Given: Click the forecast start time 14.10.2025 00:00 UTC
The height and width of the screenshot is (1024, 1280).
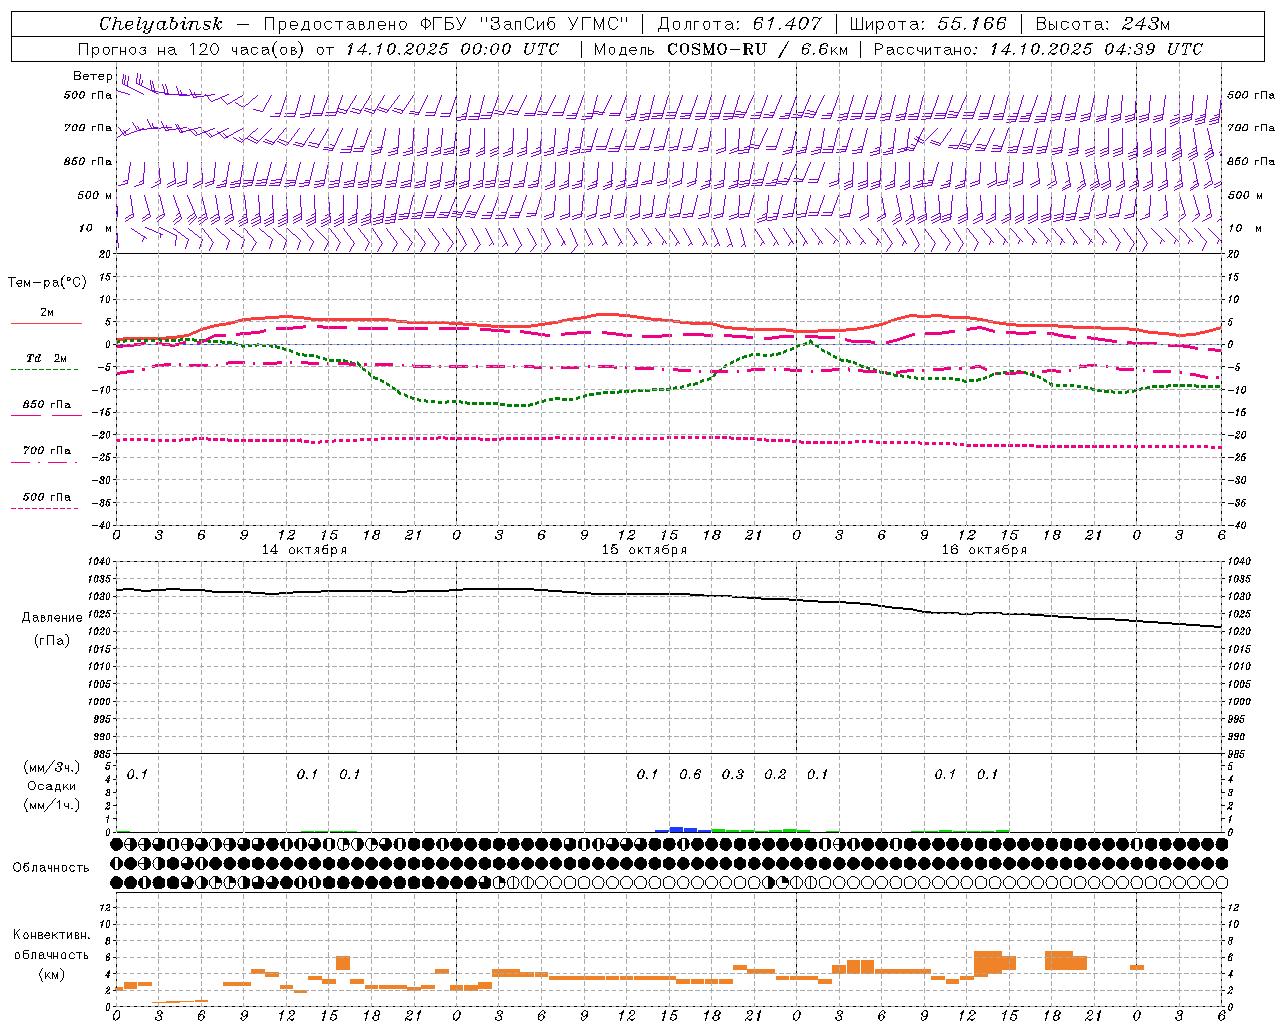Looking at the screenshot, I should (452, 49).
